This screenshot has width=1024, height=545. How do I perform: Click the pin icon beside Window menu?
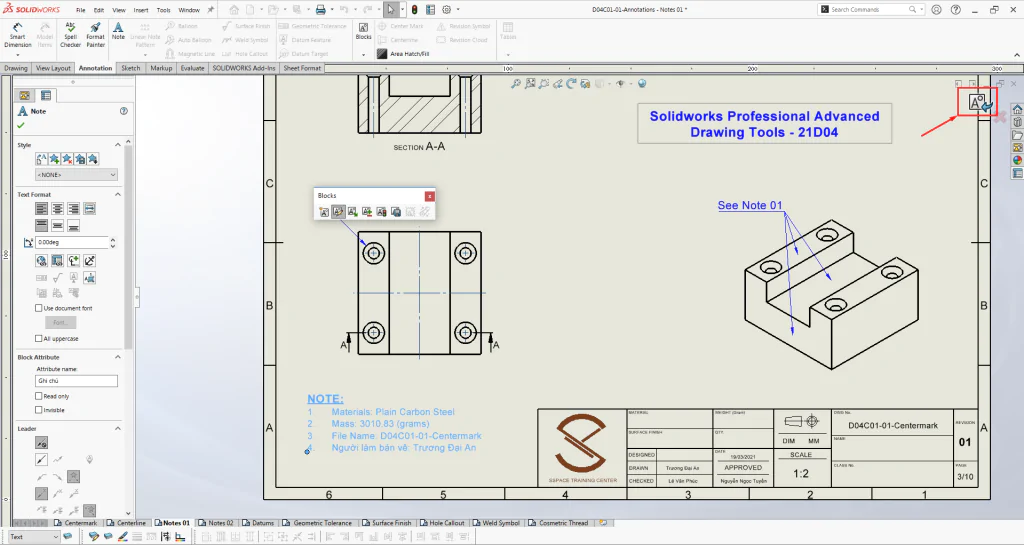(210, 10)
